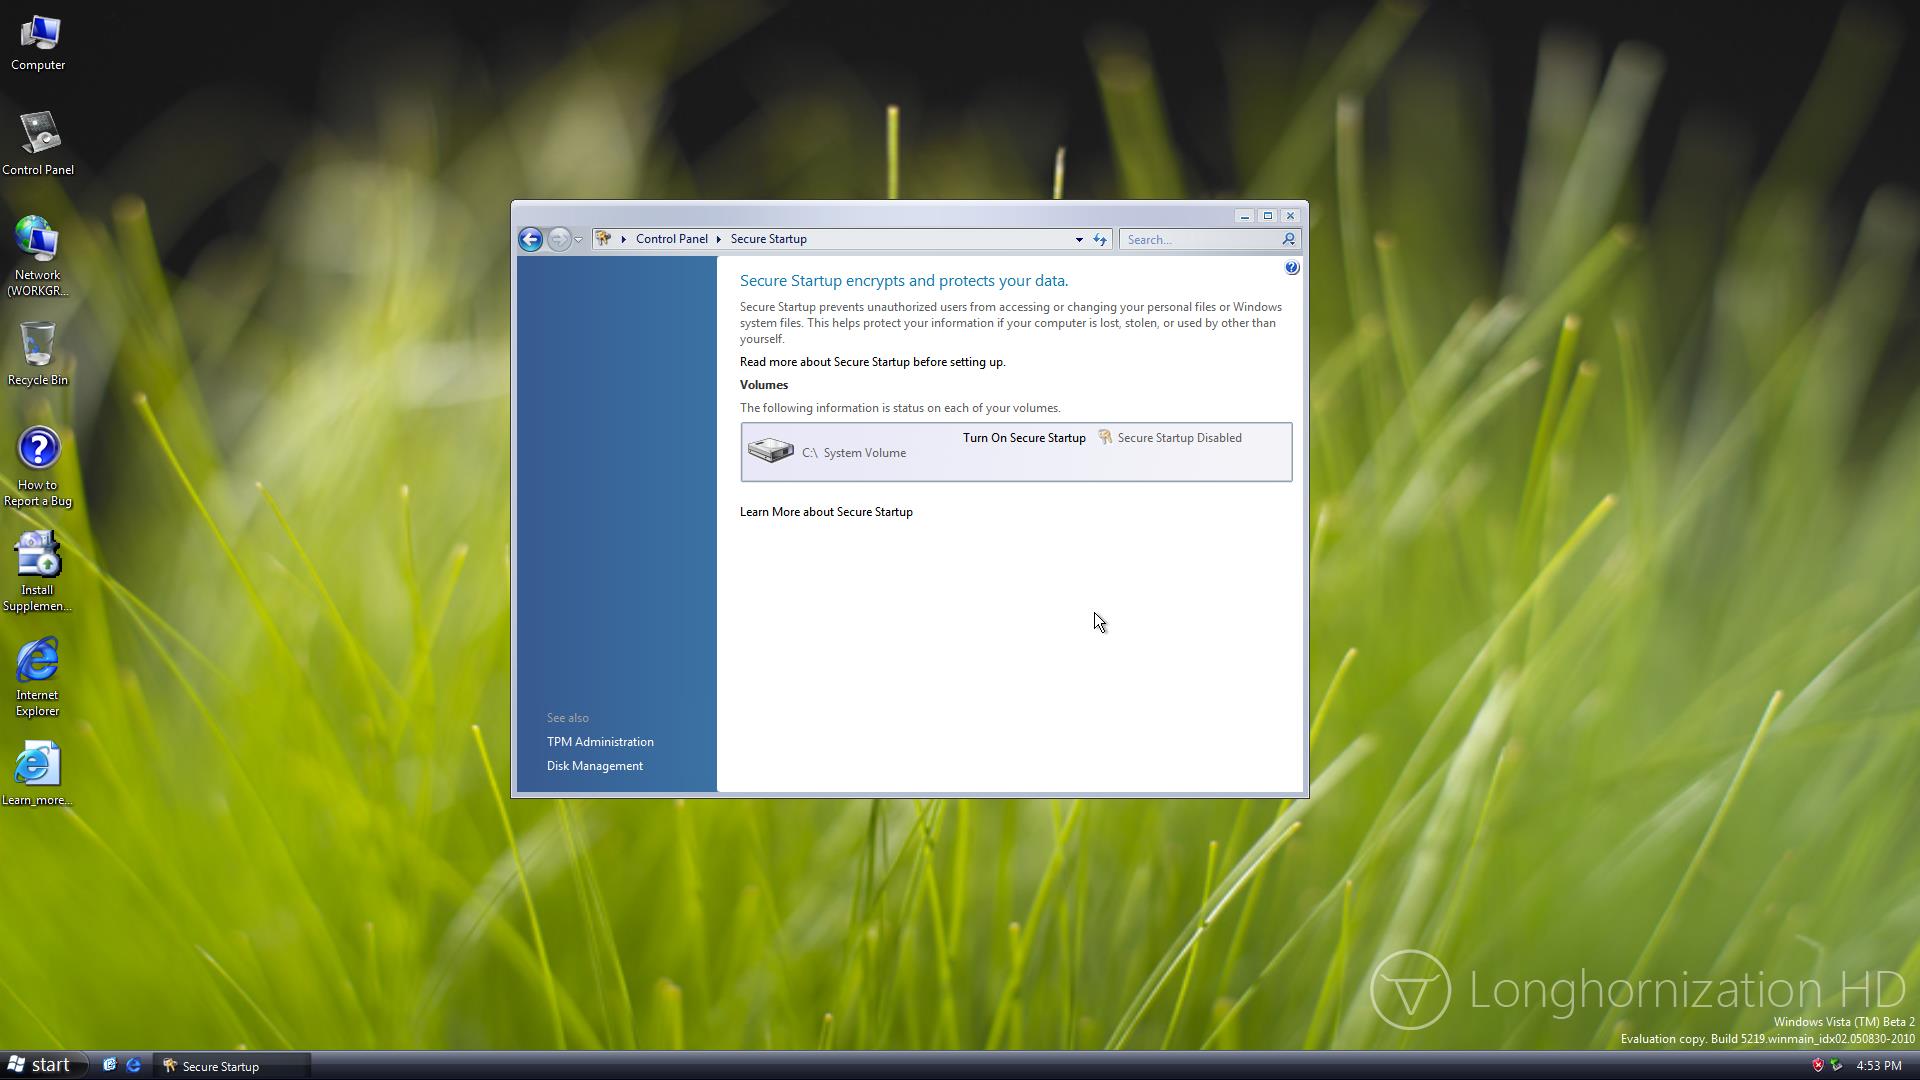Screen dimensions: 1920x1080
Task: Click the search magnifier icon
Action: 1288,239
